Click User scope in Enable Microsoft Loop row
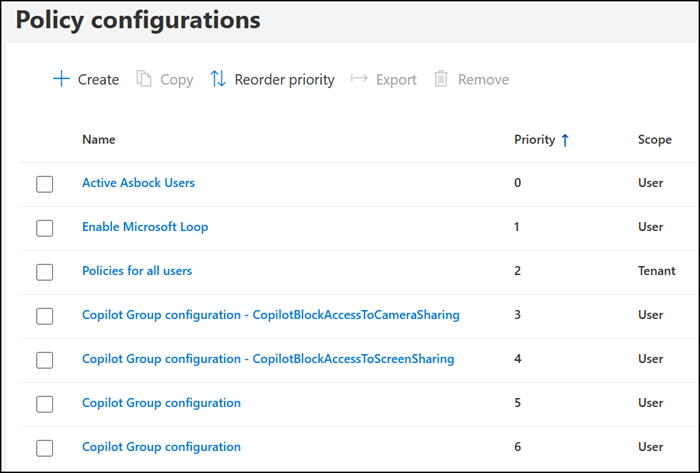This screenshot has height=473, width=700. pyautogui.click(x=650, y=227)
